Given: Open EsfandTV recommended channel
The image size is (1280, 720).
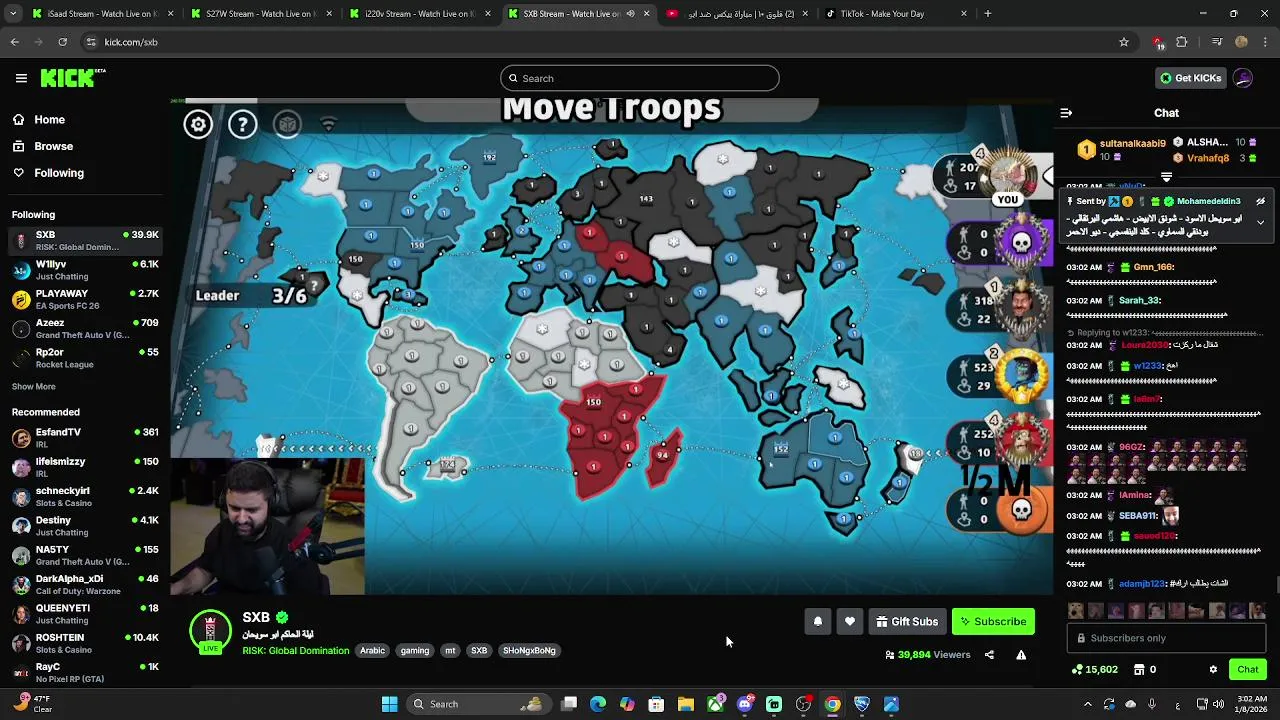Looking at the screenshot, I should click(x=85, y=437).
